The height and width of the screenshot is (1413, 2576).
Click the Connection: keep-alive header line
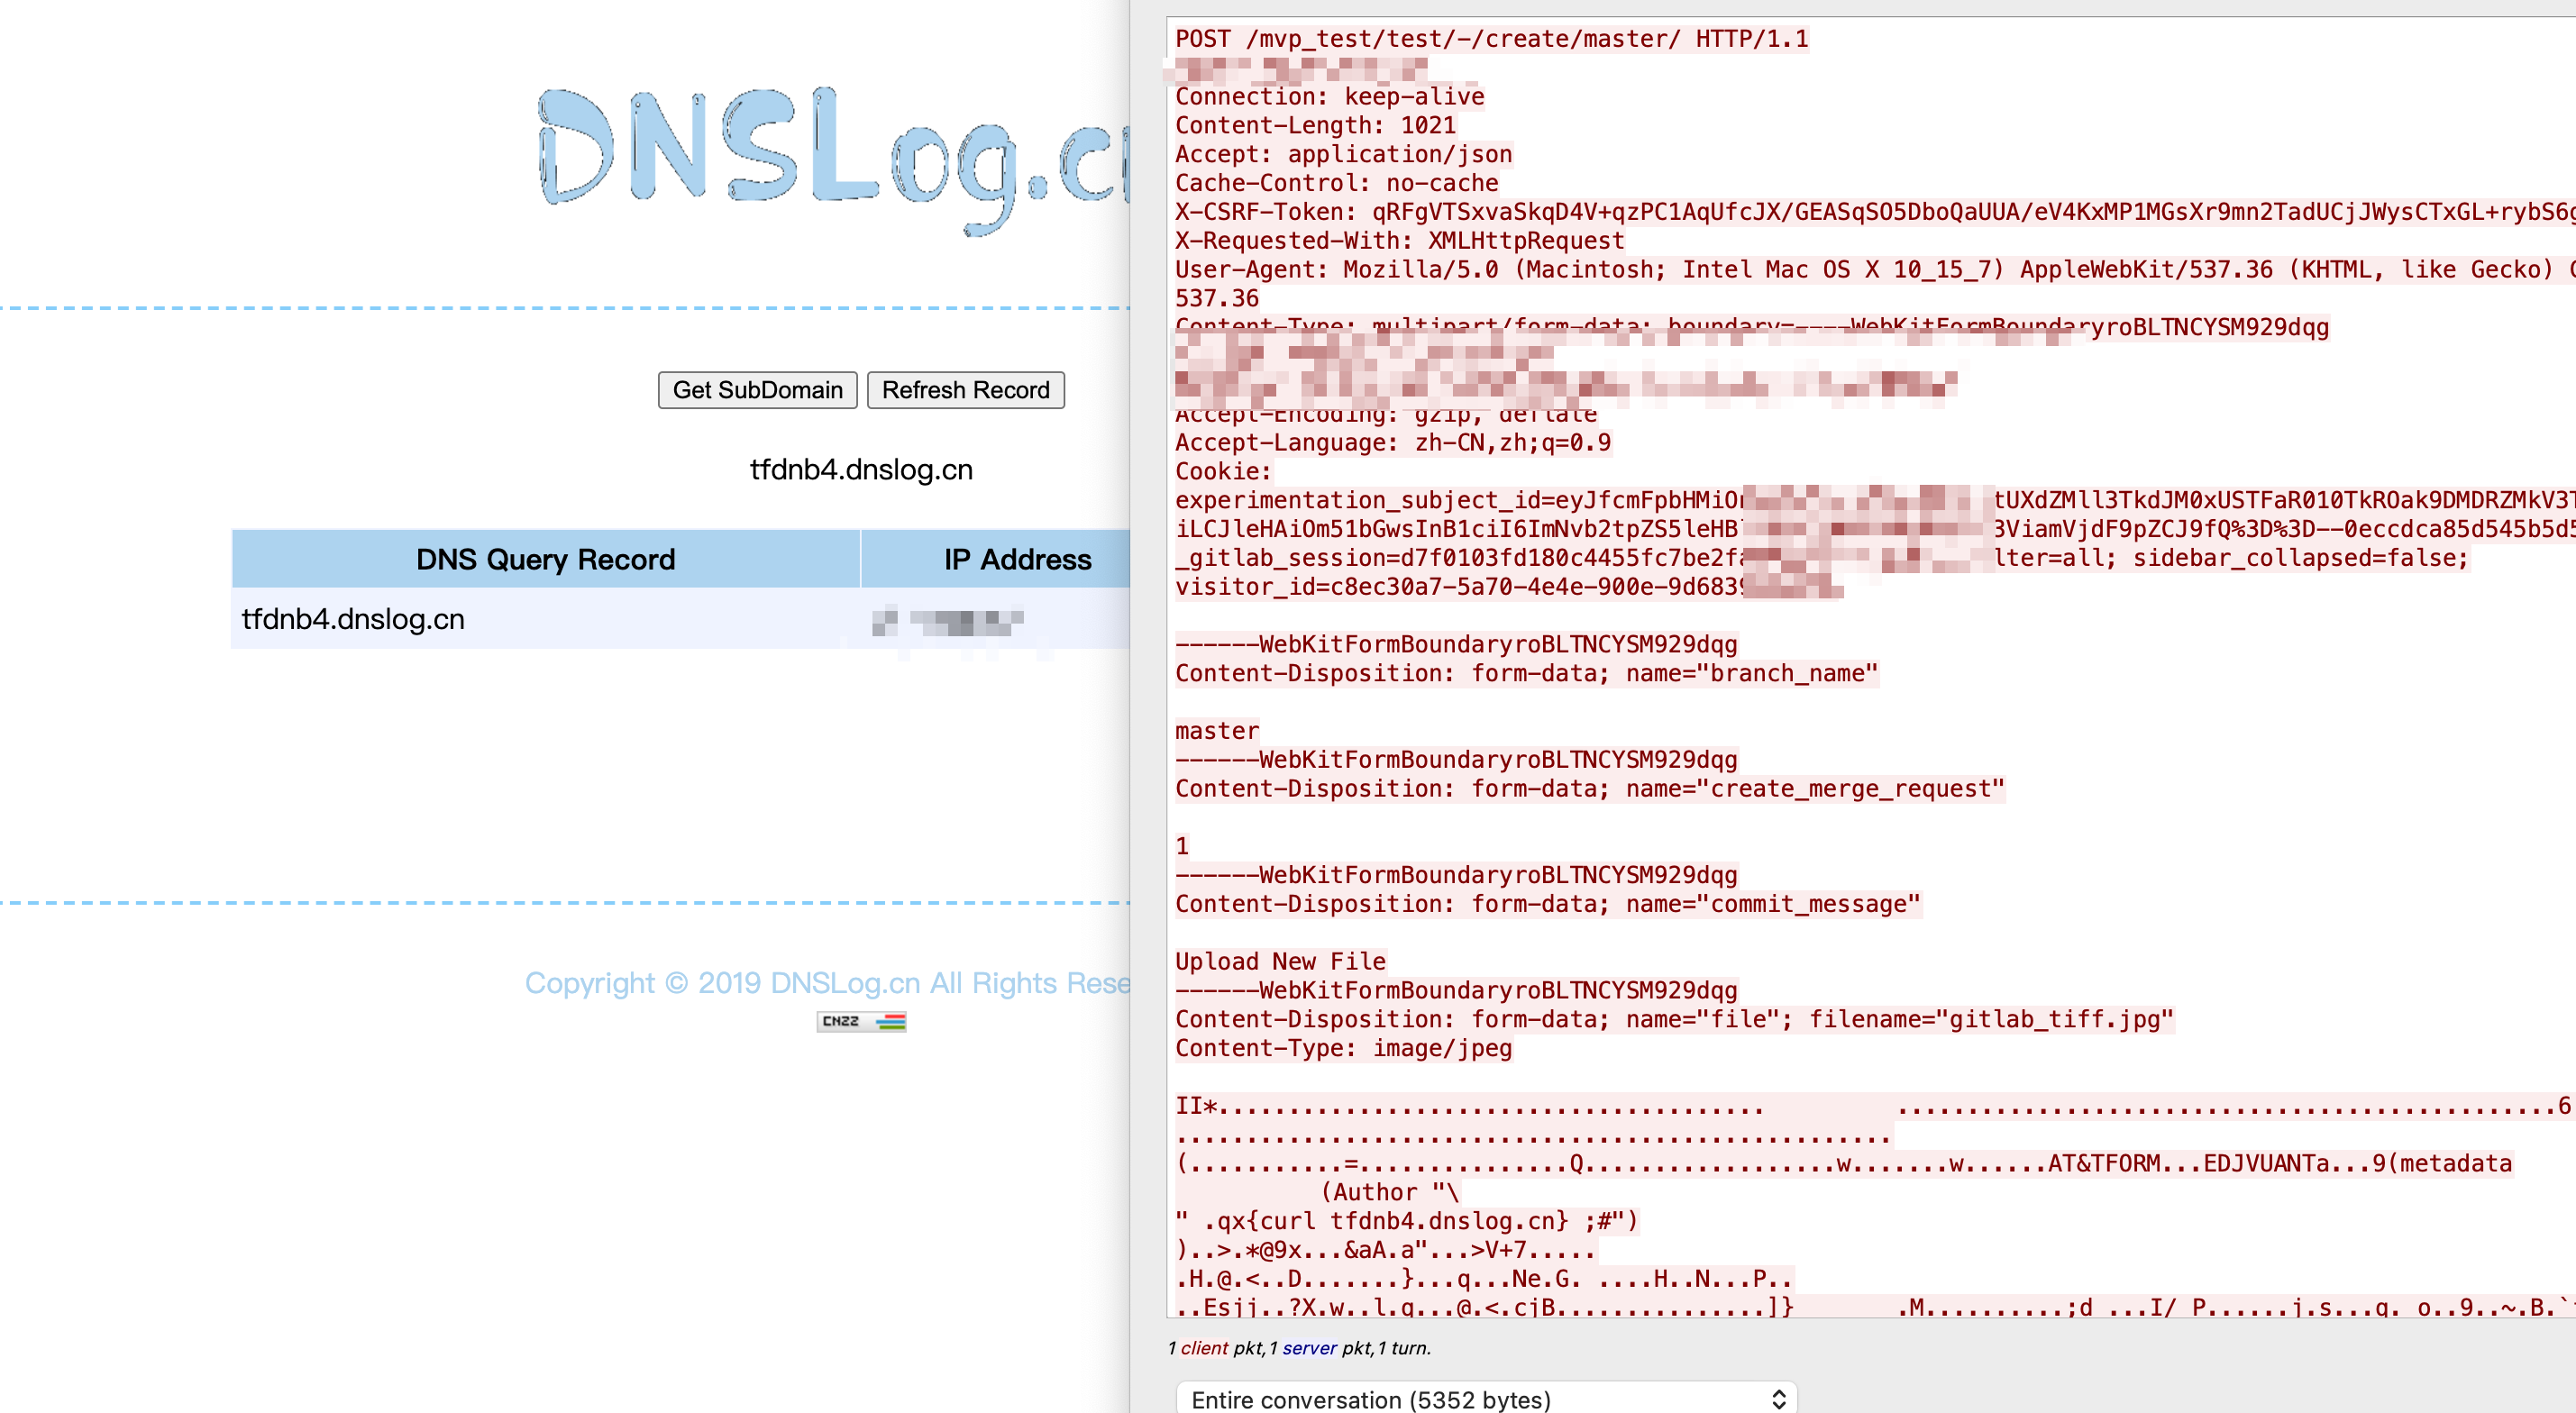click(x=1329, y=97)
